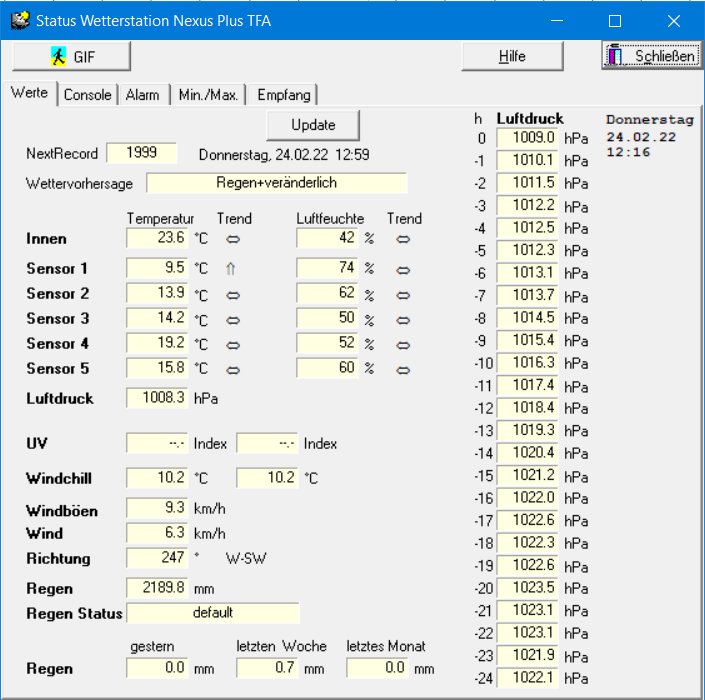This screenshot has height=700, width=705.
Task: Click the GIF export button
Action: tap(72, 56)
